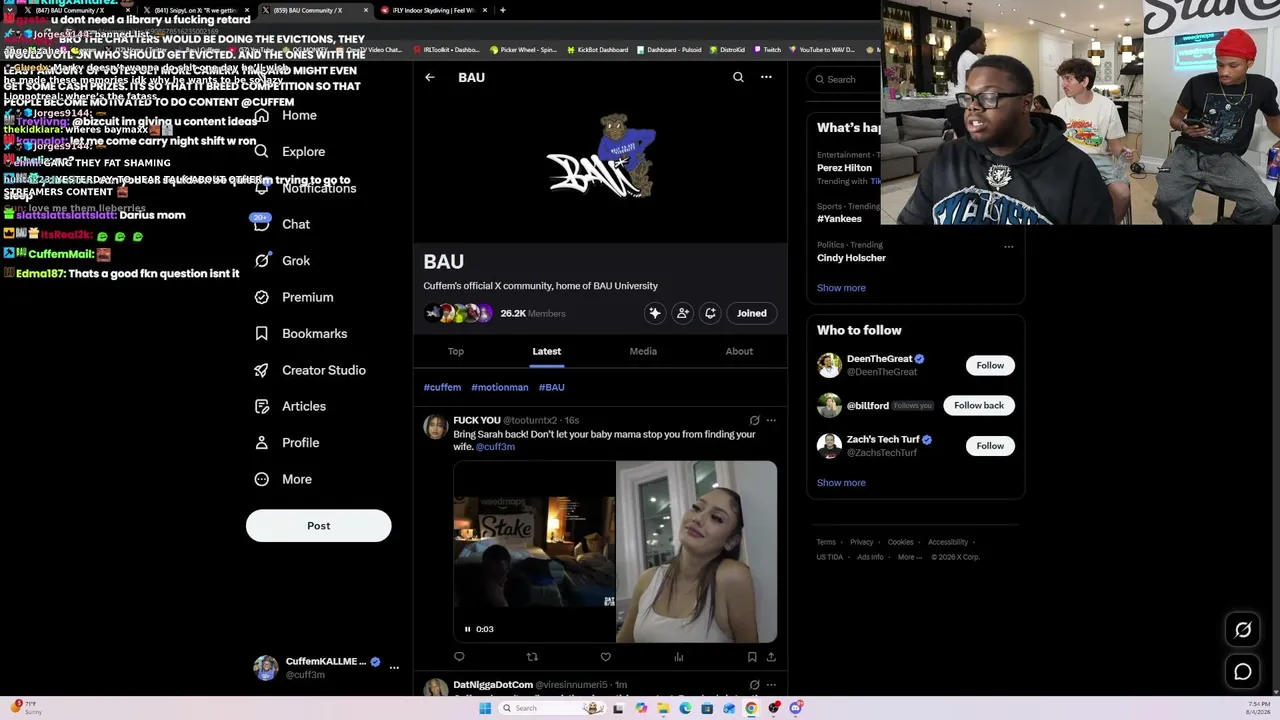This screenshot has width=1280, height=720.
Task: Follow Zach's Tech Turf
Action: point(990,446)
